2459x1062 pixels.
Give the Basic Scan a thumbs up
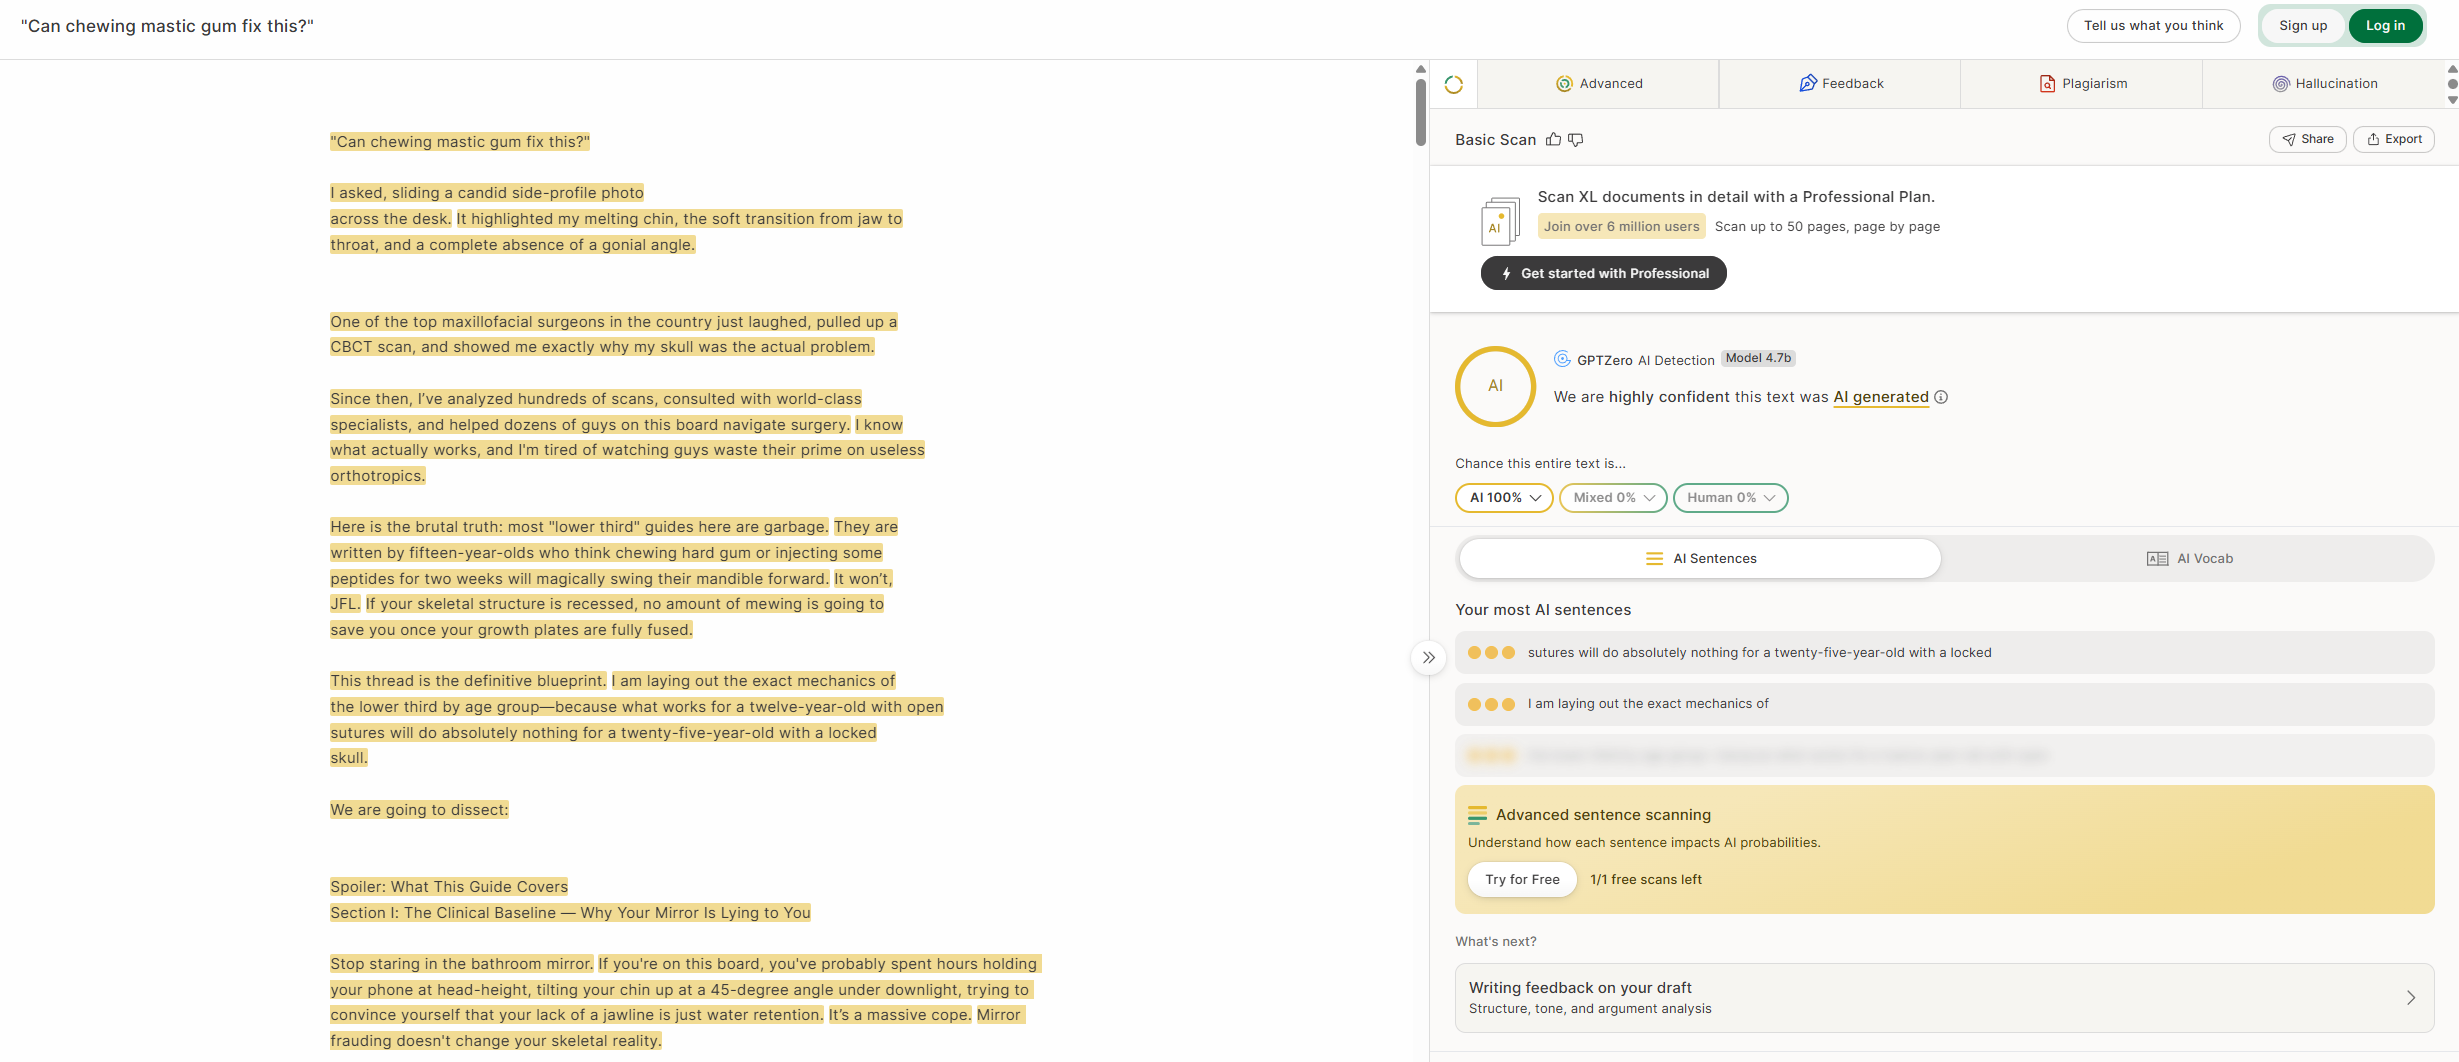pyautogui.click(x=1553, y=140)
